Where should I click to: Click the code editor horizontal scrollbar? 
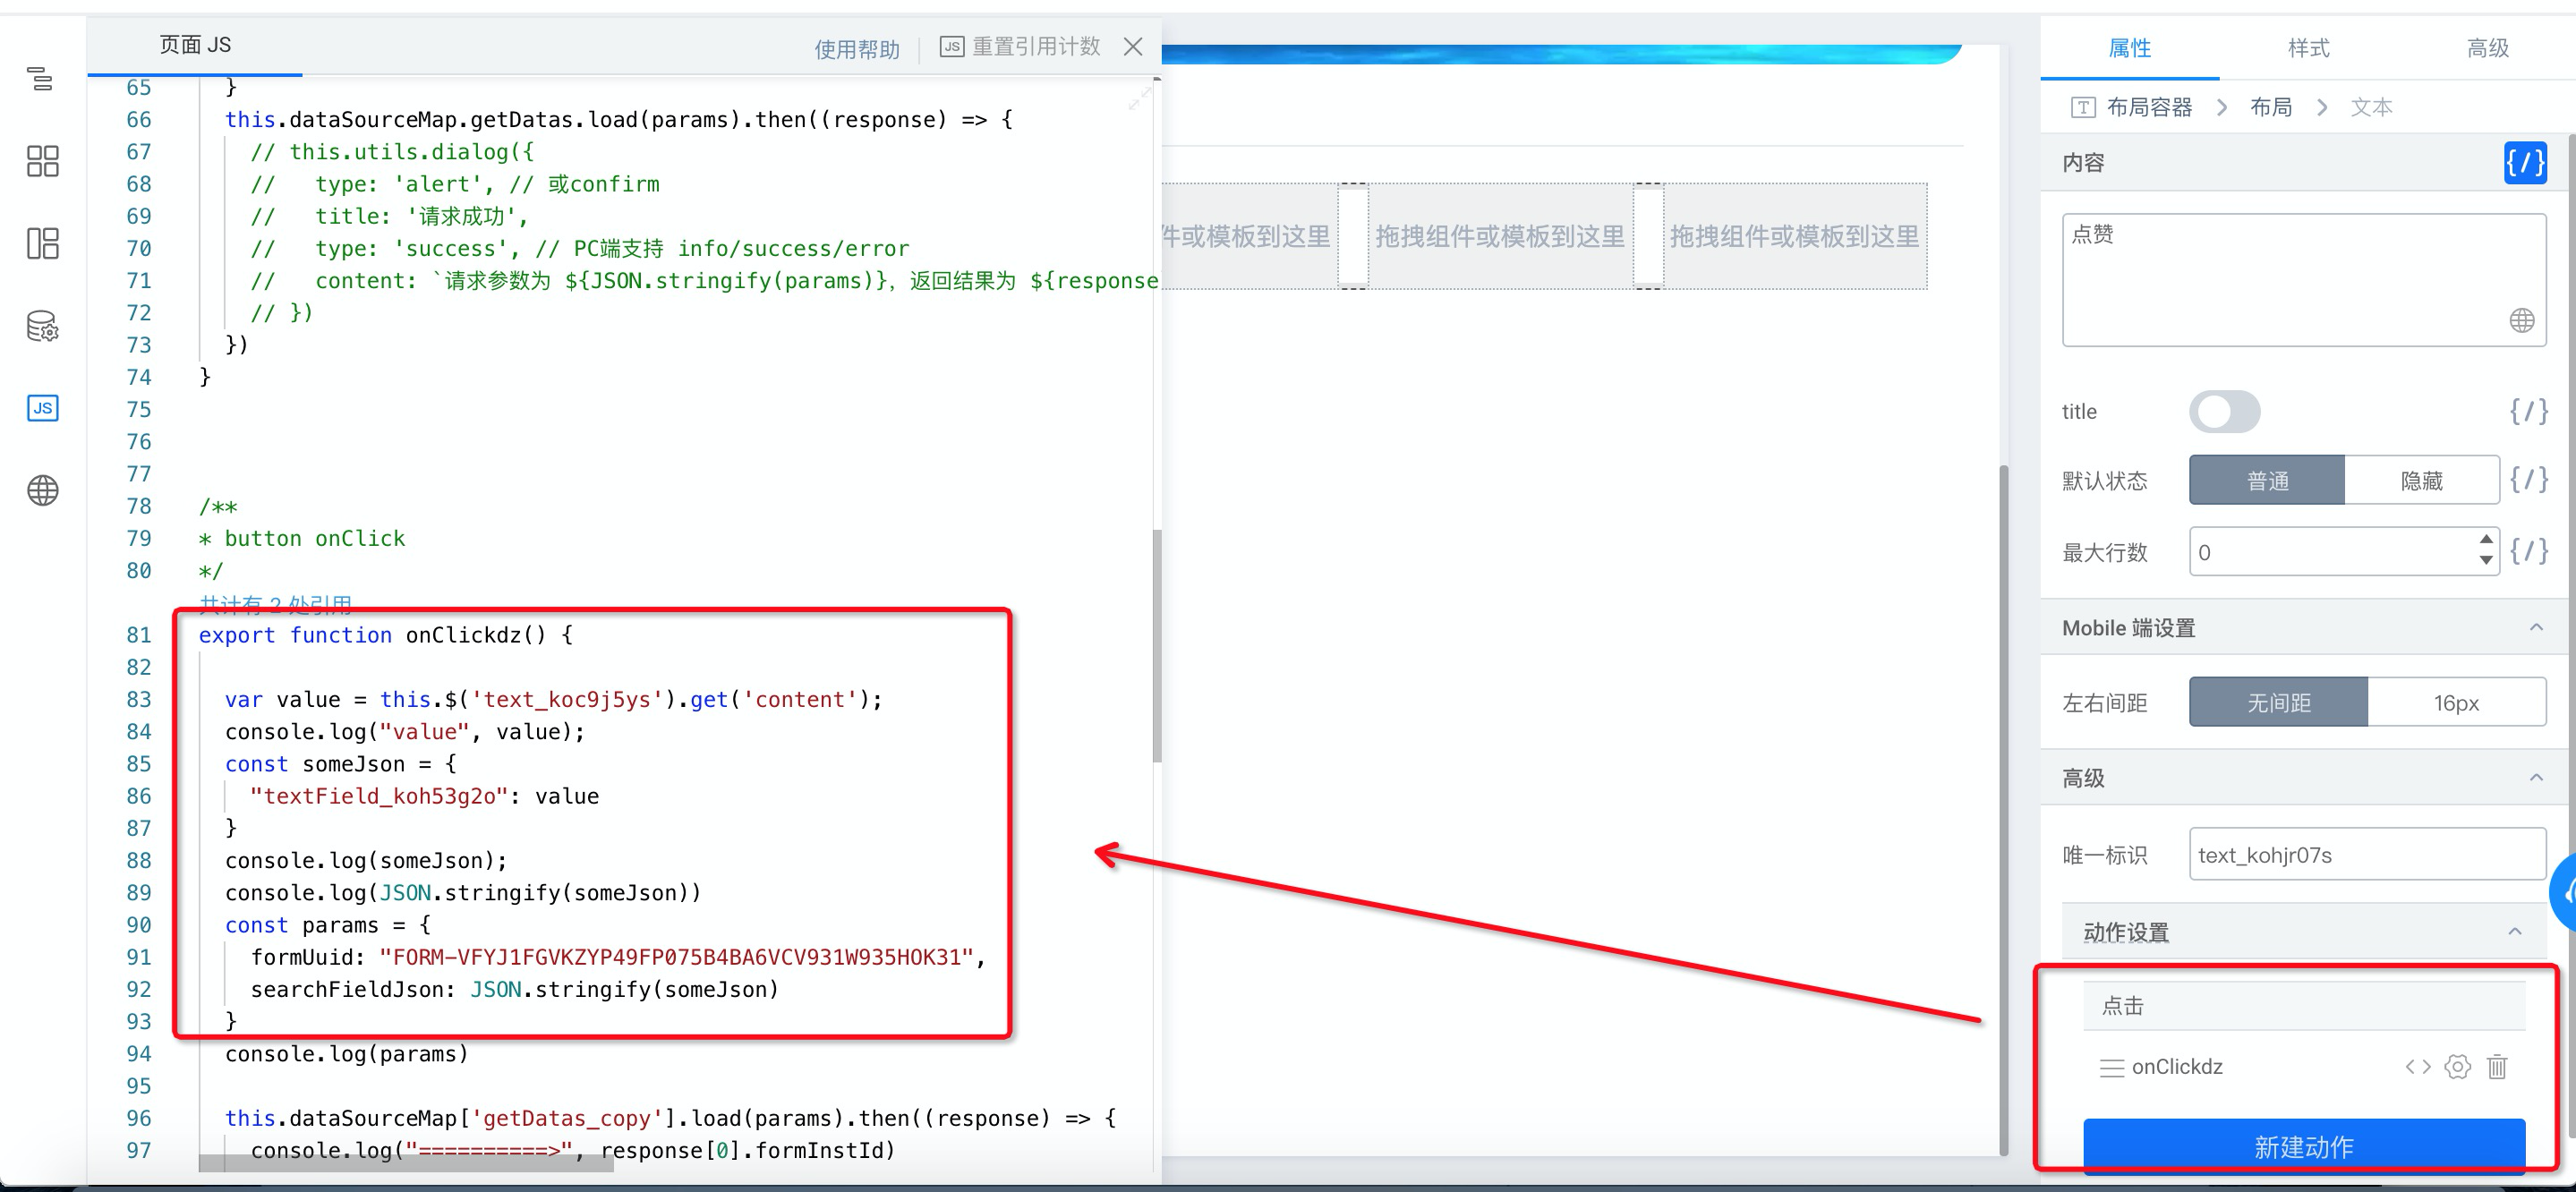tap(405, 1162)
